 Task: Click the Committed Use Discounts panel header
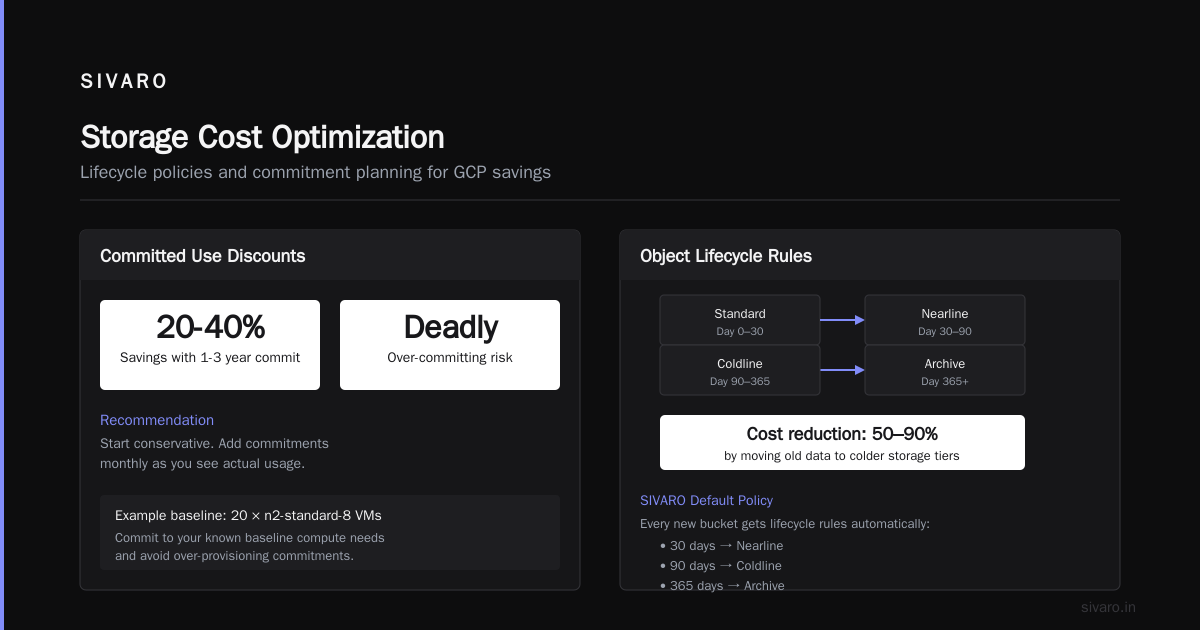pos(330,255)
